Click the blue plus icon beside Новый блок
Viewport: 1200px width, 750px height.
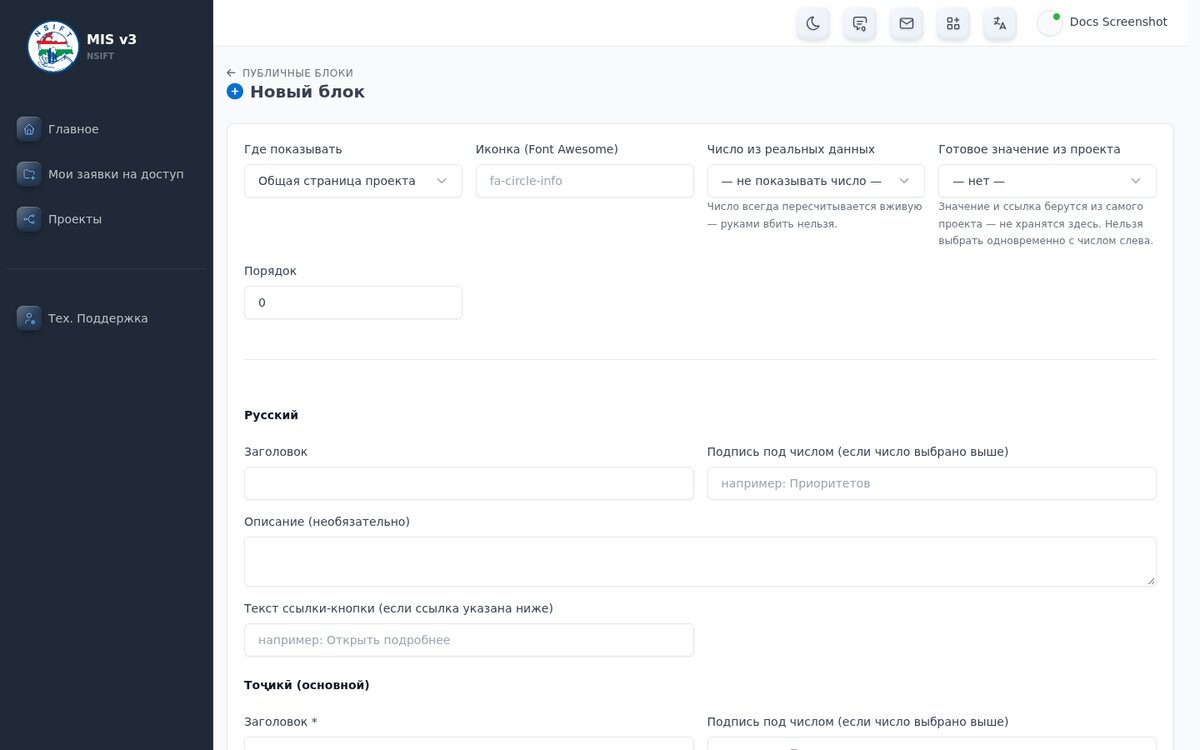[x=235, y=92]
